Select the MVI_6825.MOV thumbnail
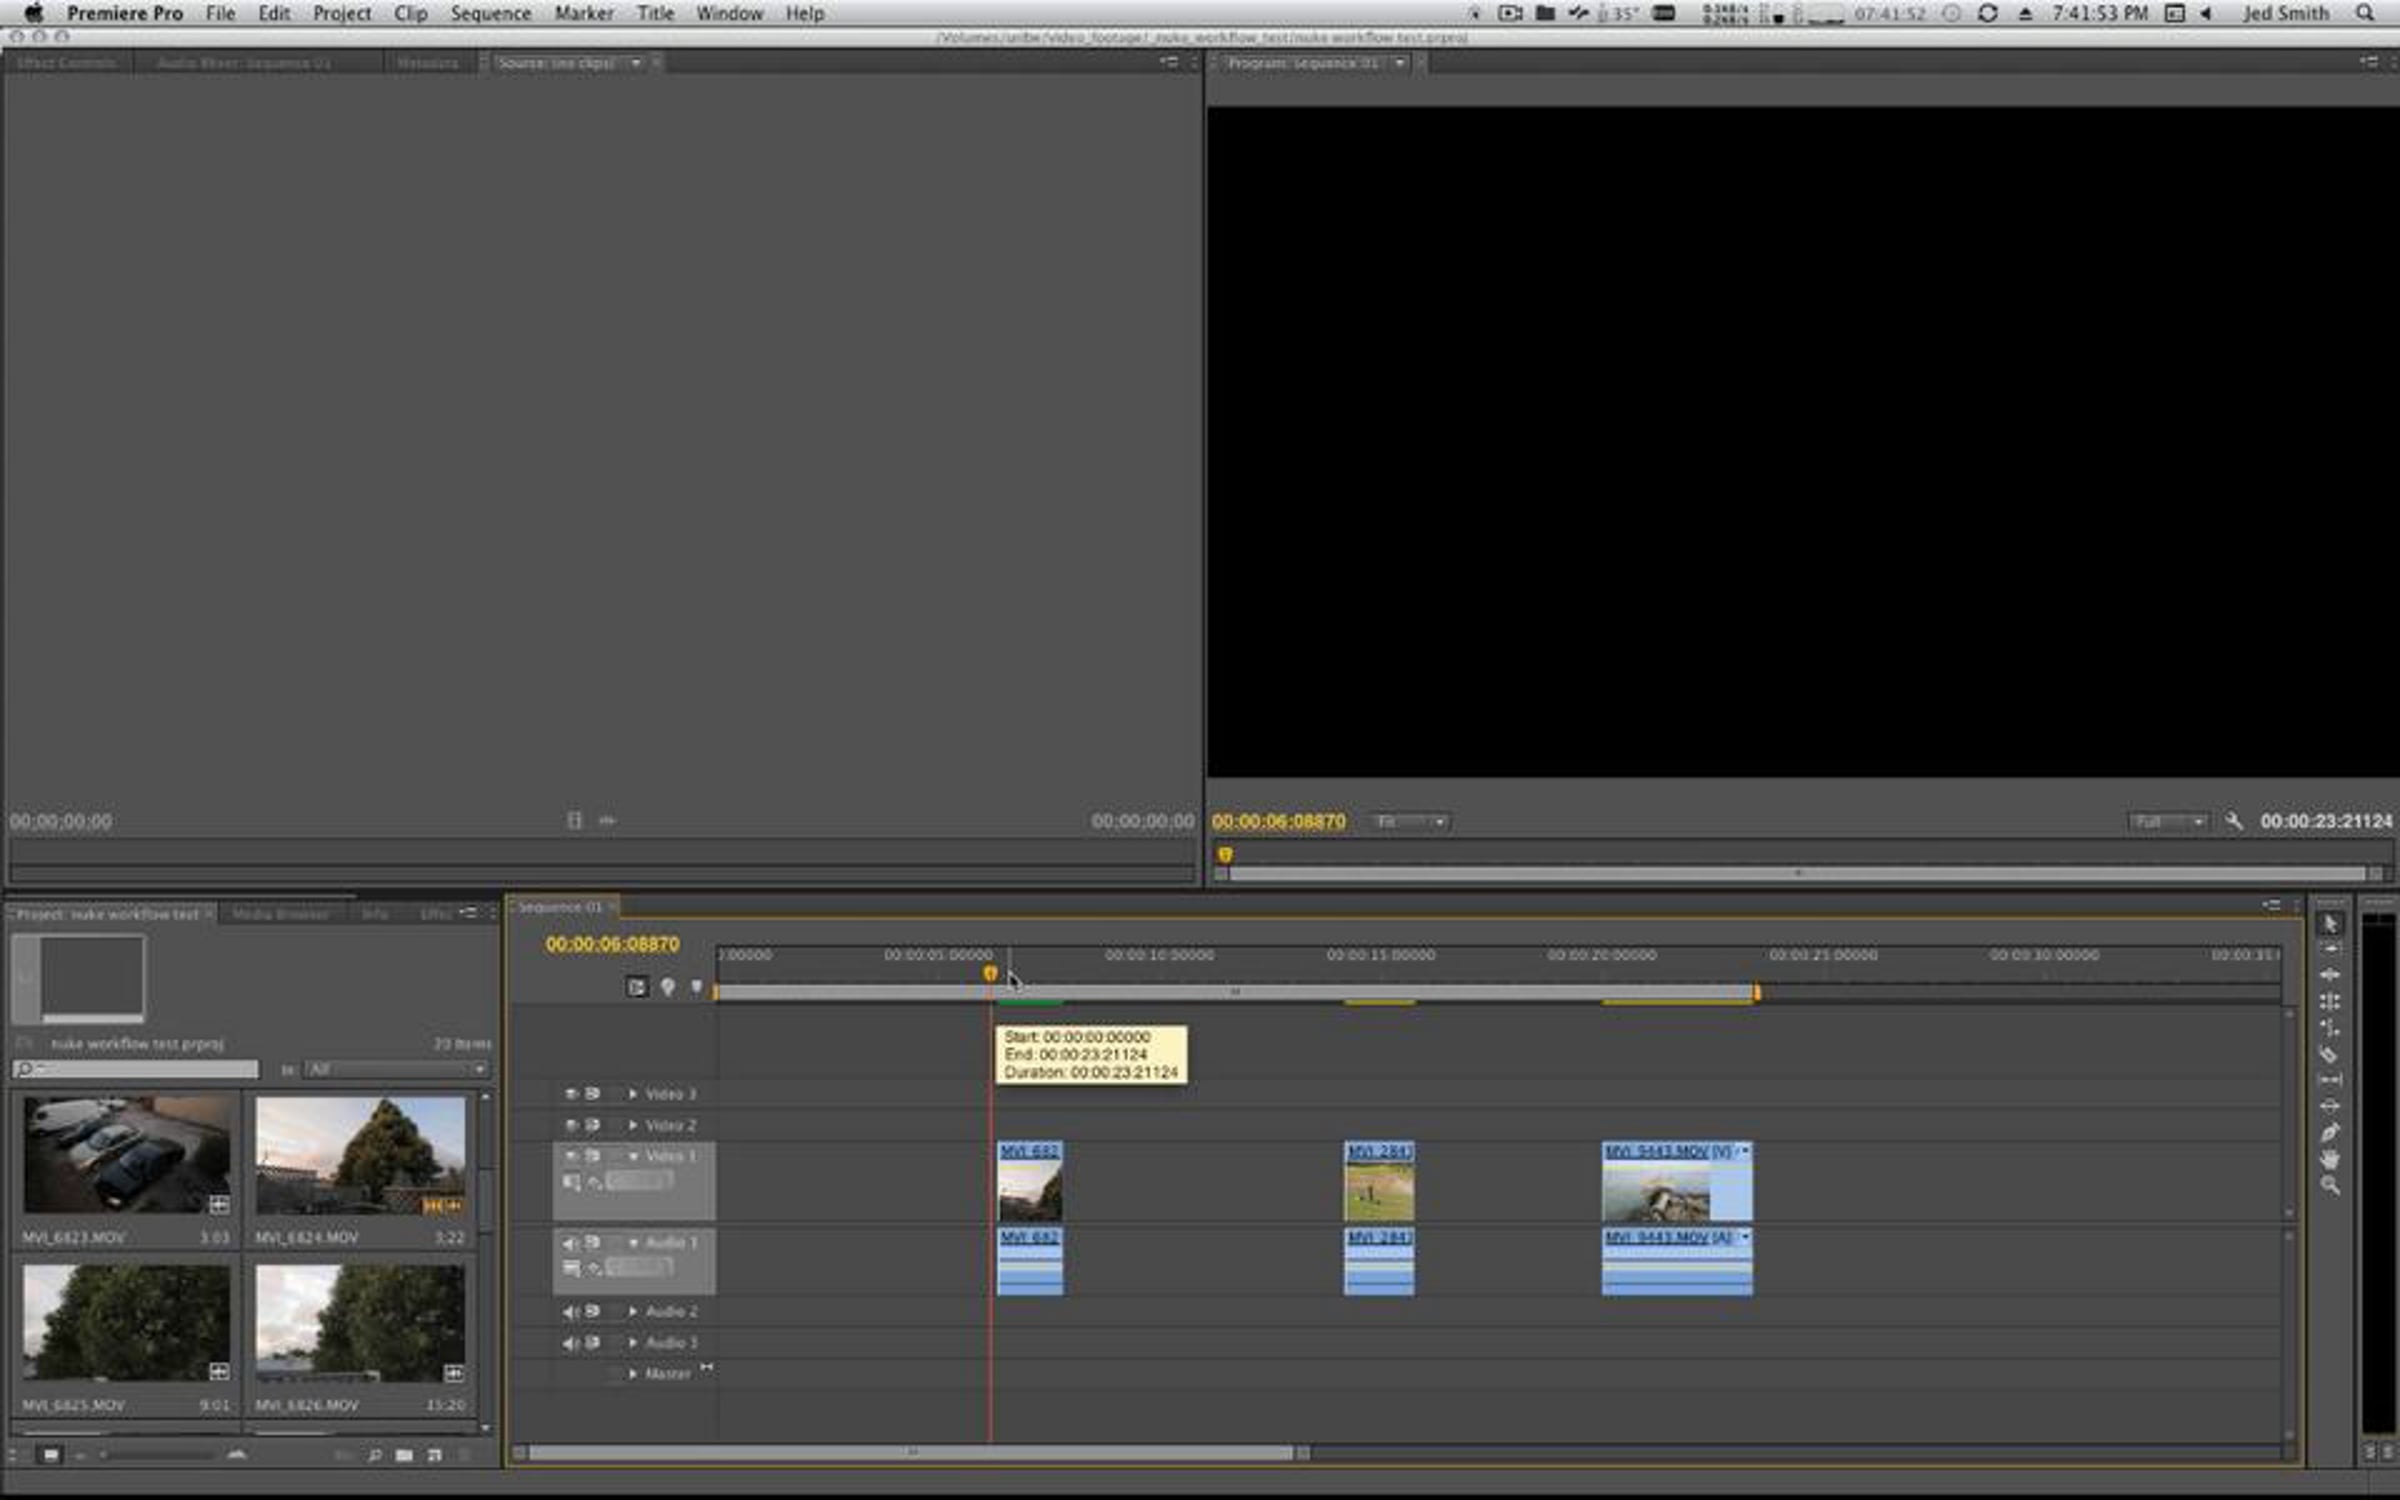This screenshot has height=1500, width=2400. pyautogui.click(x=127, y=1323)
